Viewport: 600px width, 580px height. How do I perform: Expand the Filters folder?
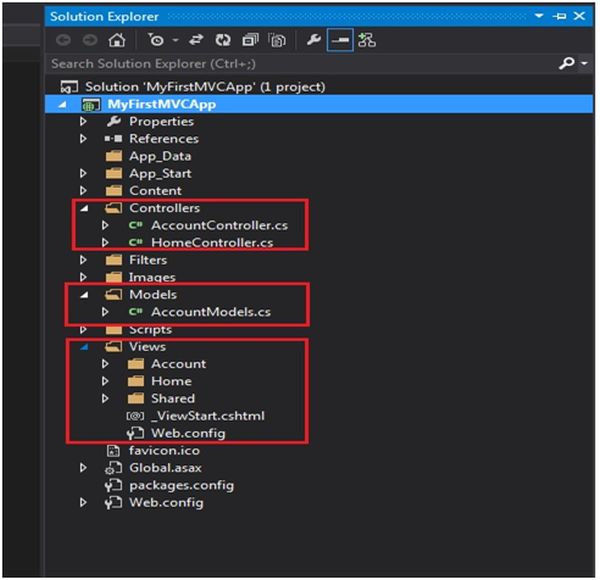tap(83, 260)
